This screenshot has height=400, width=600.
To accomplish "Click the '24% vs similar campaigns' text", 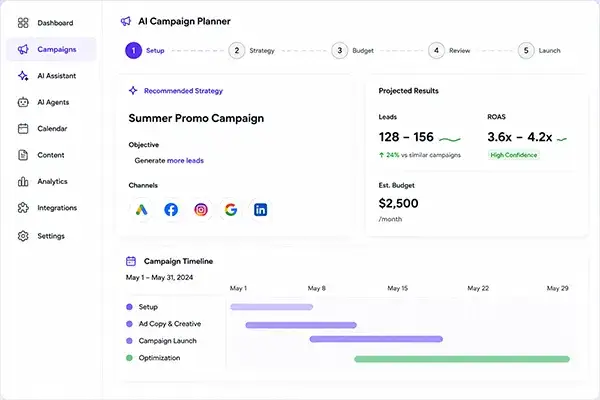I will [423, 155].
